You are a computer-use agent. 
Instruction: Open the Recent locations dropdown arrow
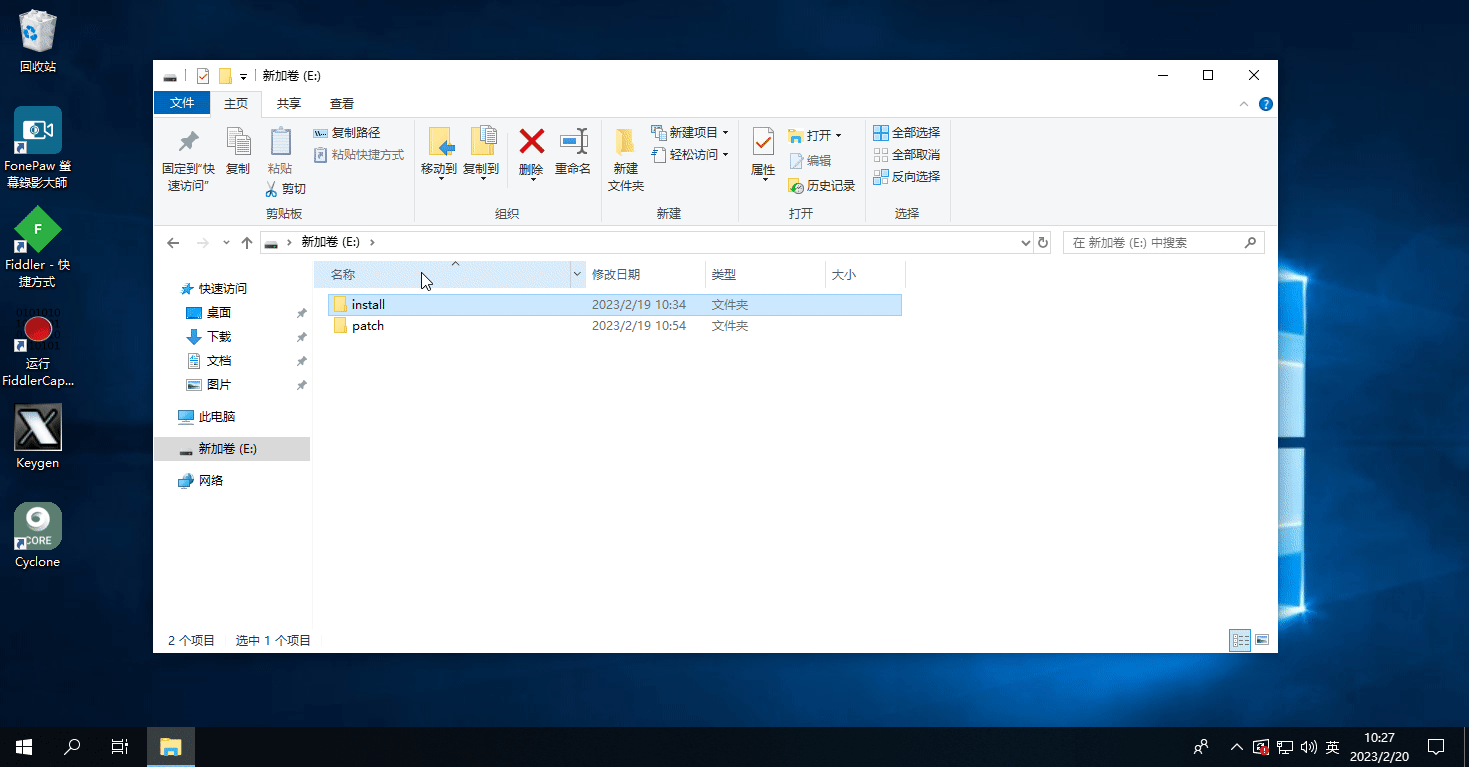click(226, 243)
